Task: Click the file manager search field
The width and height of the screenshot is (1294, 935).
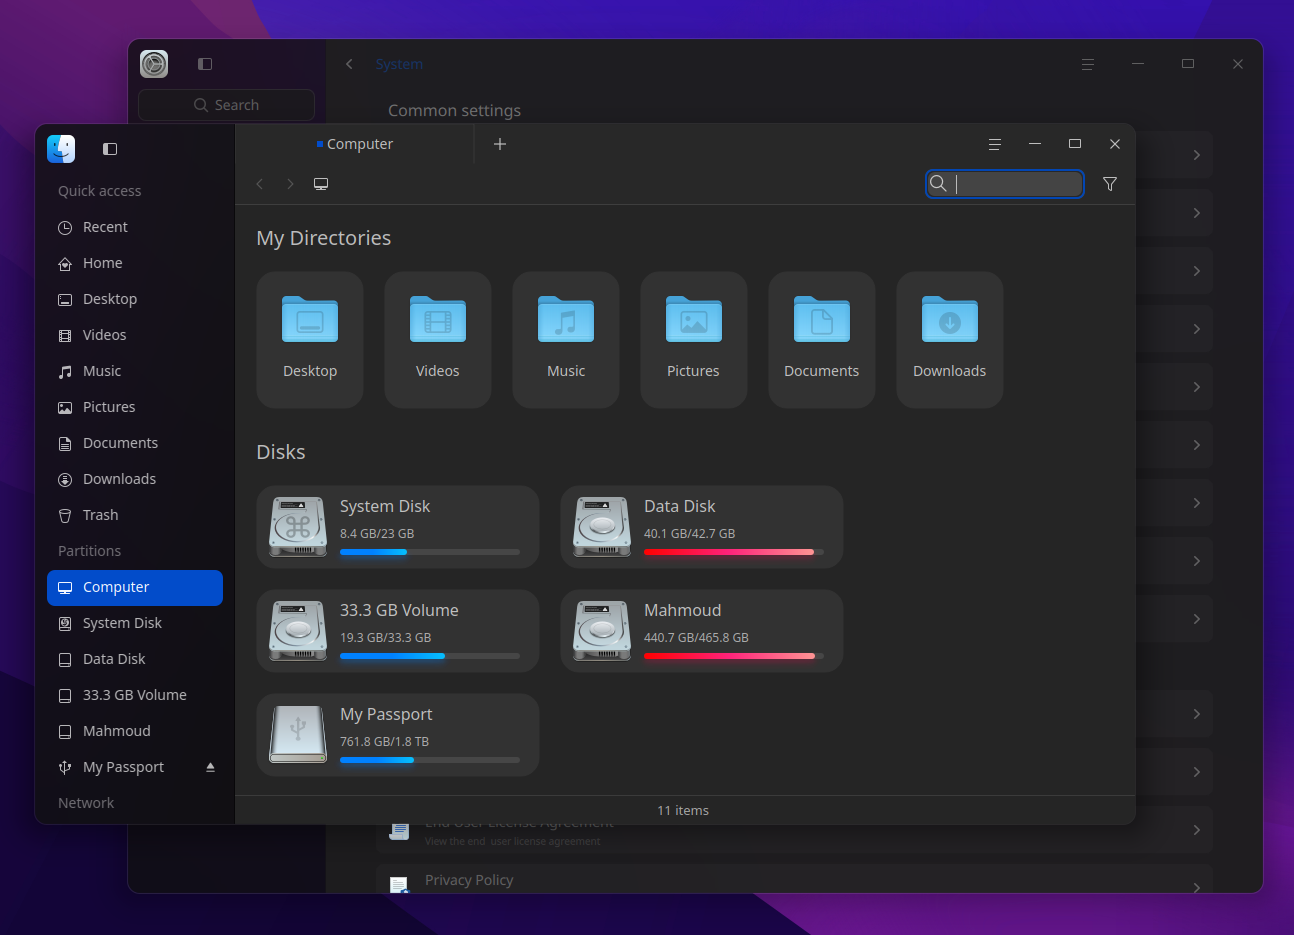Action: pos(1005,184)
